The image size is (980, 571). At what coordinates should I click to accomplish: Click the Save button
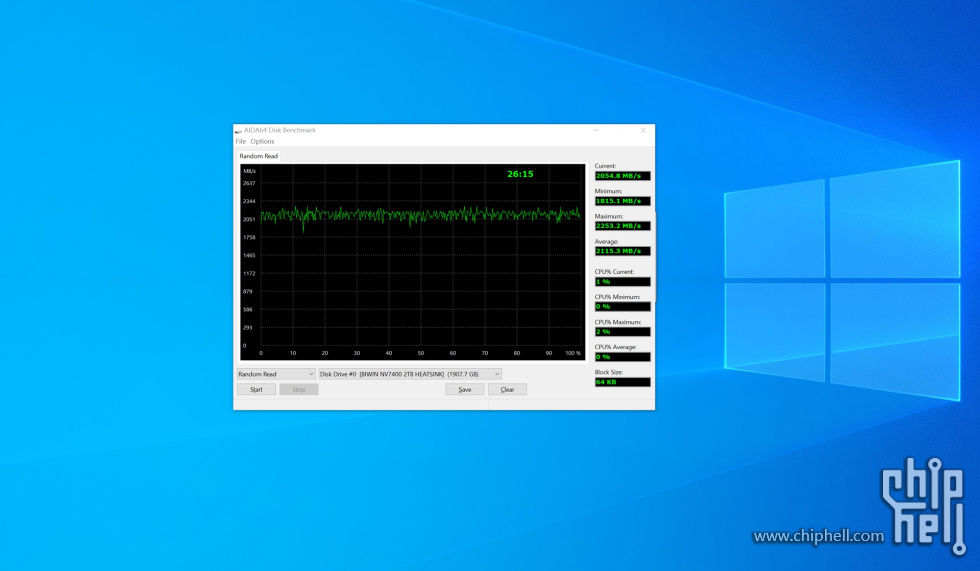pos(465,389)
